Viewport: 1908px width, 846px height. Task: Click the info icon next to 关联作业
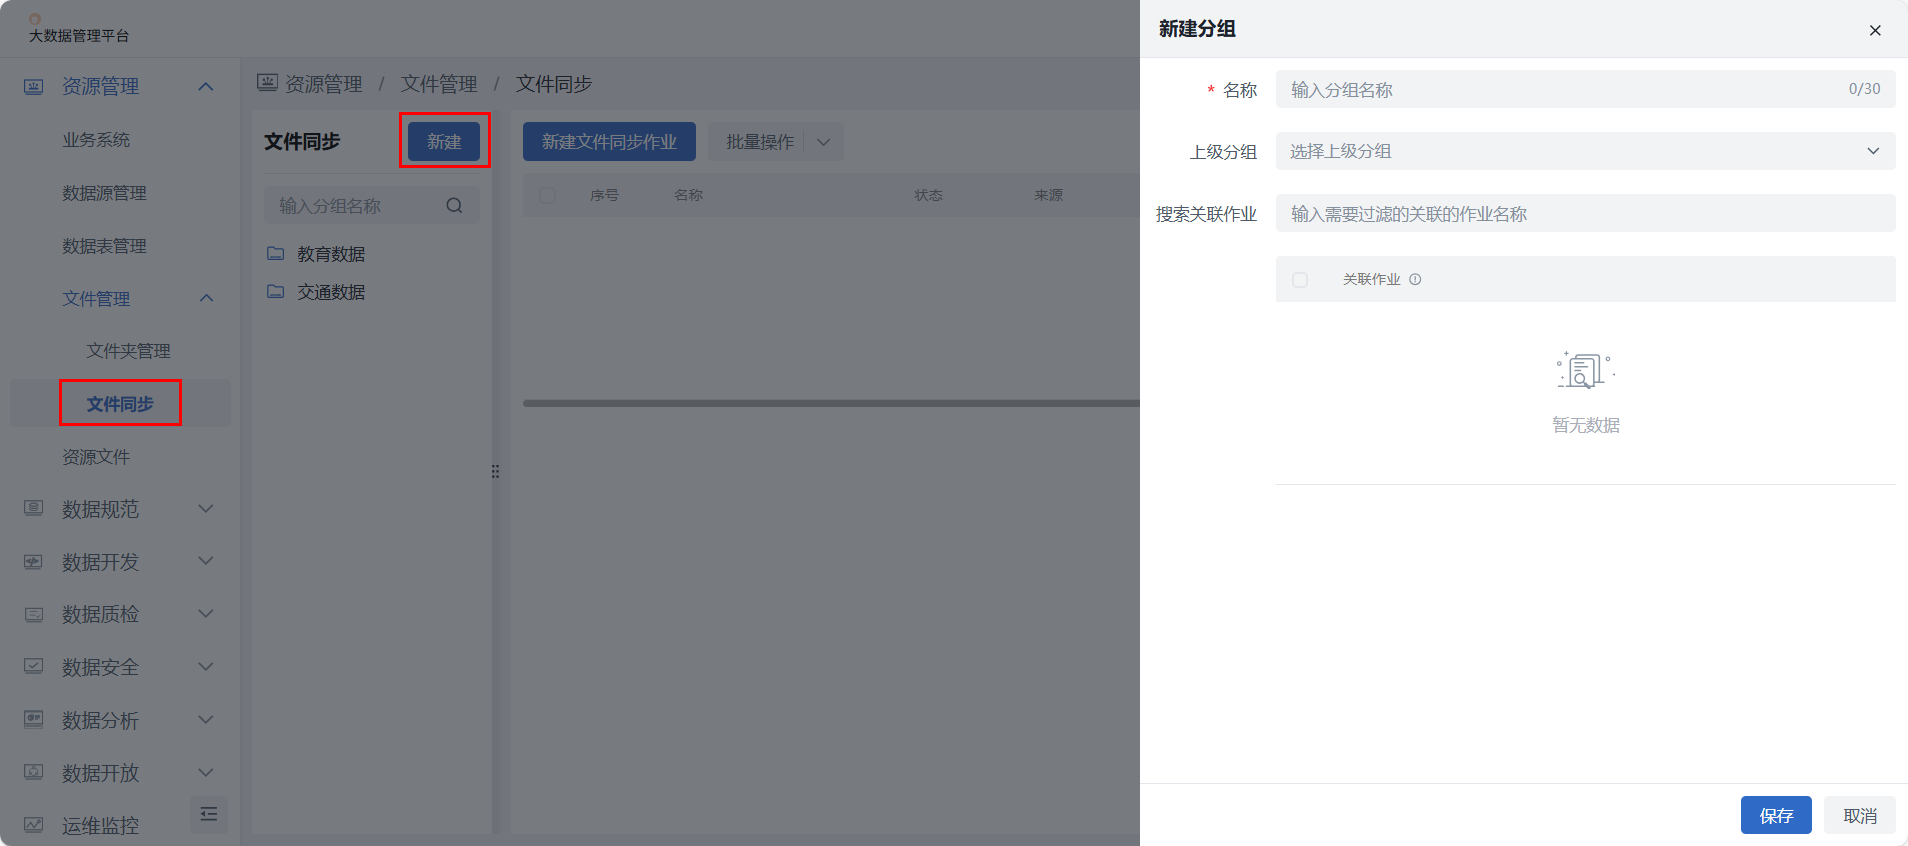pyautogui.click(x=1415, y=279)
